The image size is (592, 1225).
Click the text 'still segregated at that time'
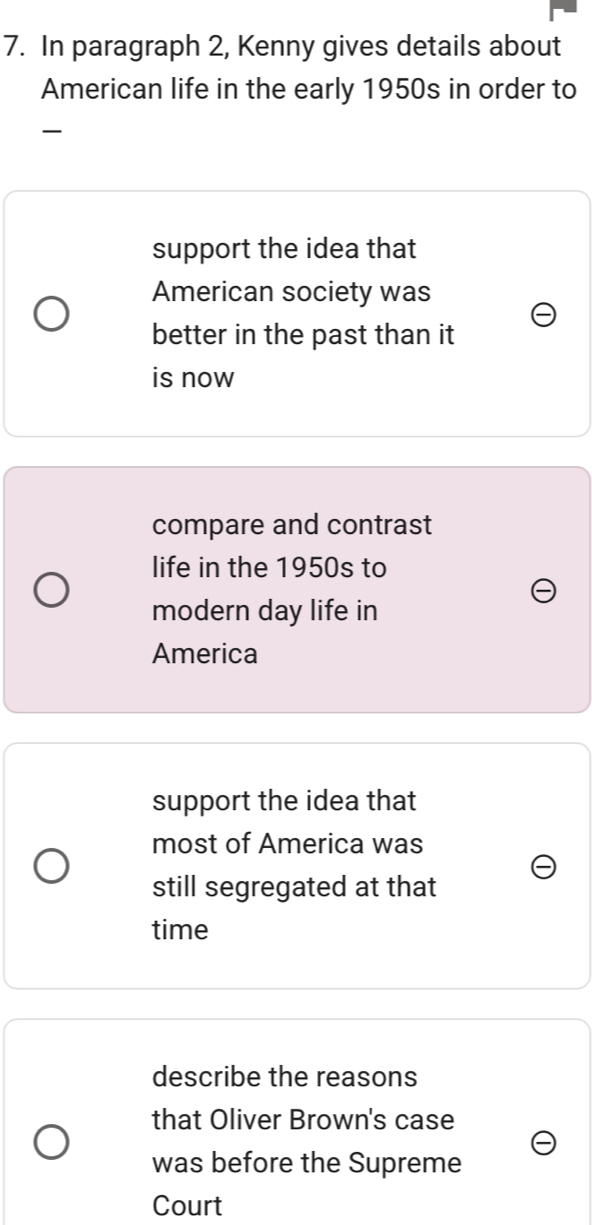294,909
